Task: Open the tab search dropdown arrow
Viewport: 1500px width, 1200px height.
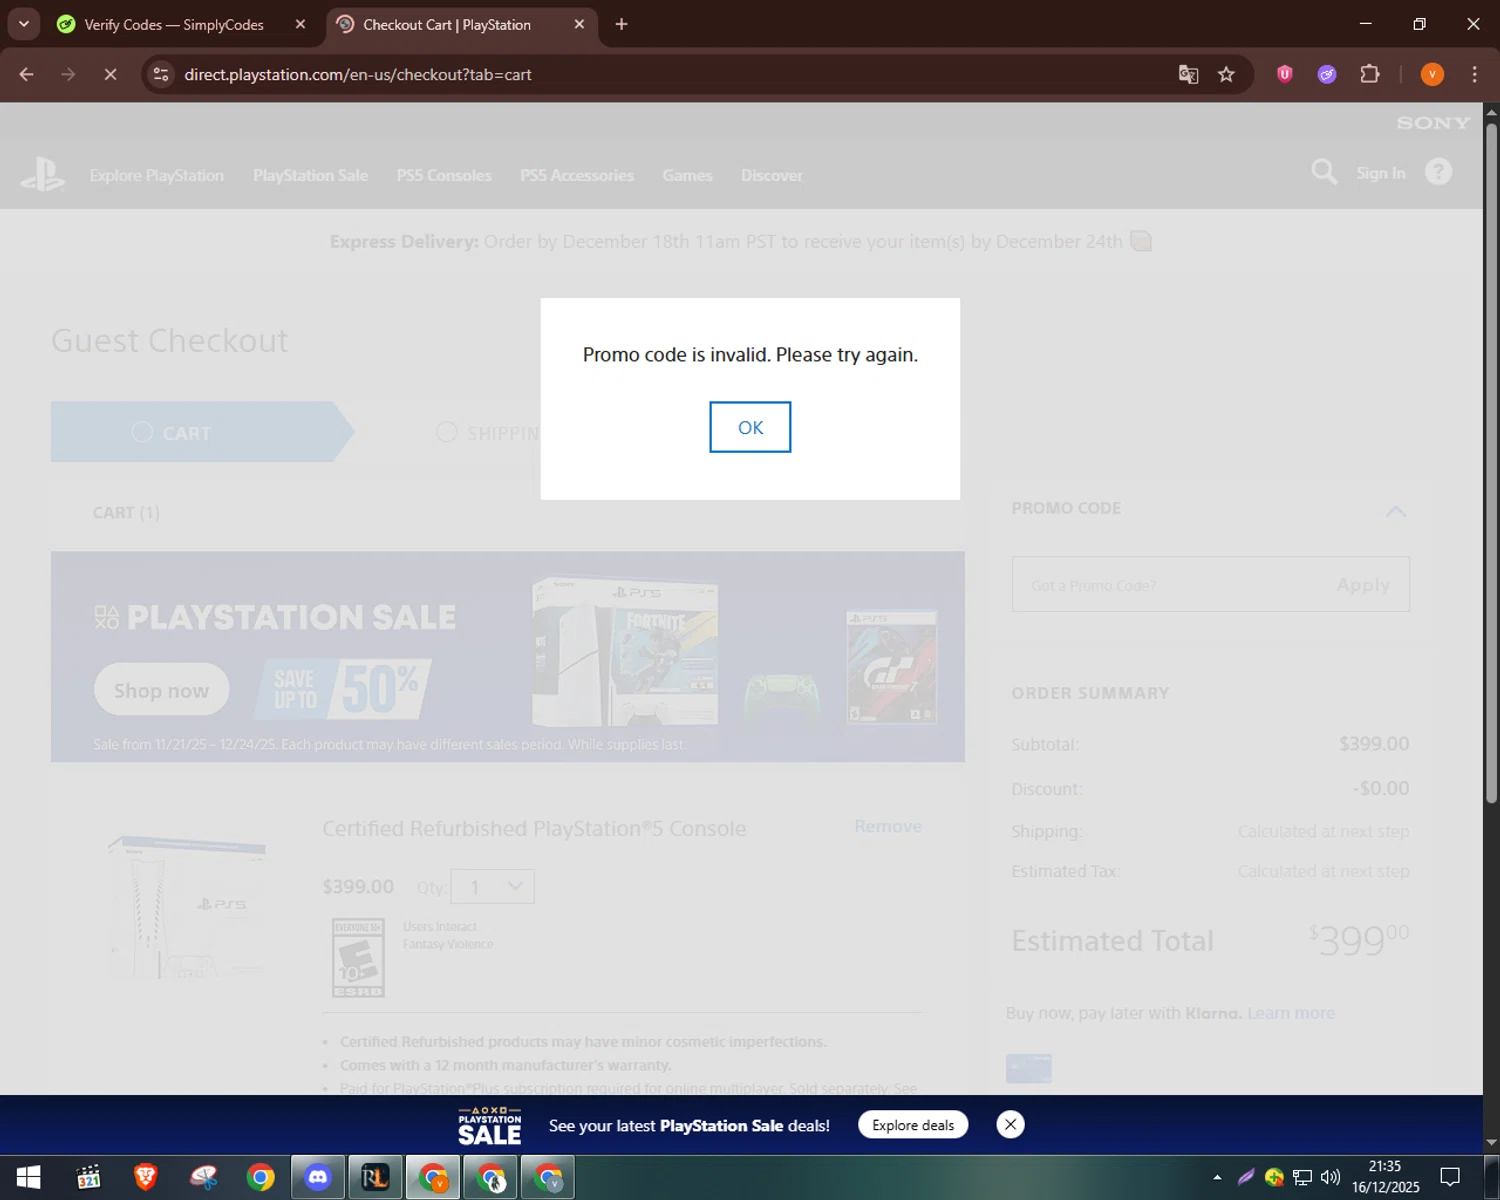Action: 24,24
